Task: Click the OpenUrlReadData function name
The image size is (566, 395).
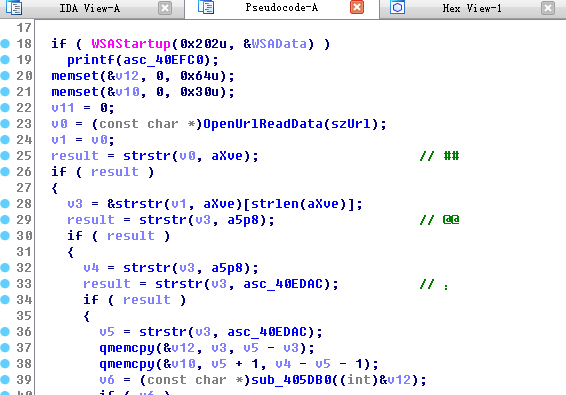Action: [x=263, y=124]
